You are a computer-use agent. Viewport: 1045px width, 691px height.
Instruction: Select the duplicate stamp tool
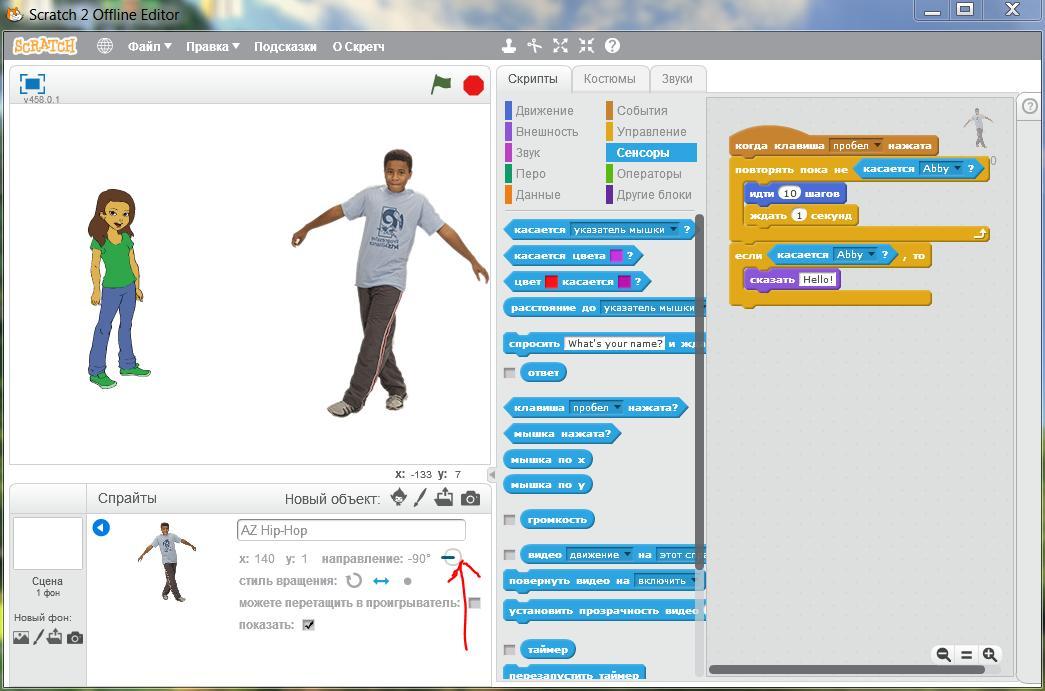click(509, 46)
